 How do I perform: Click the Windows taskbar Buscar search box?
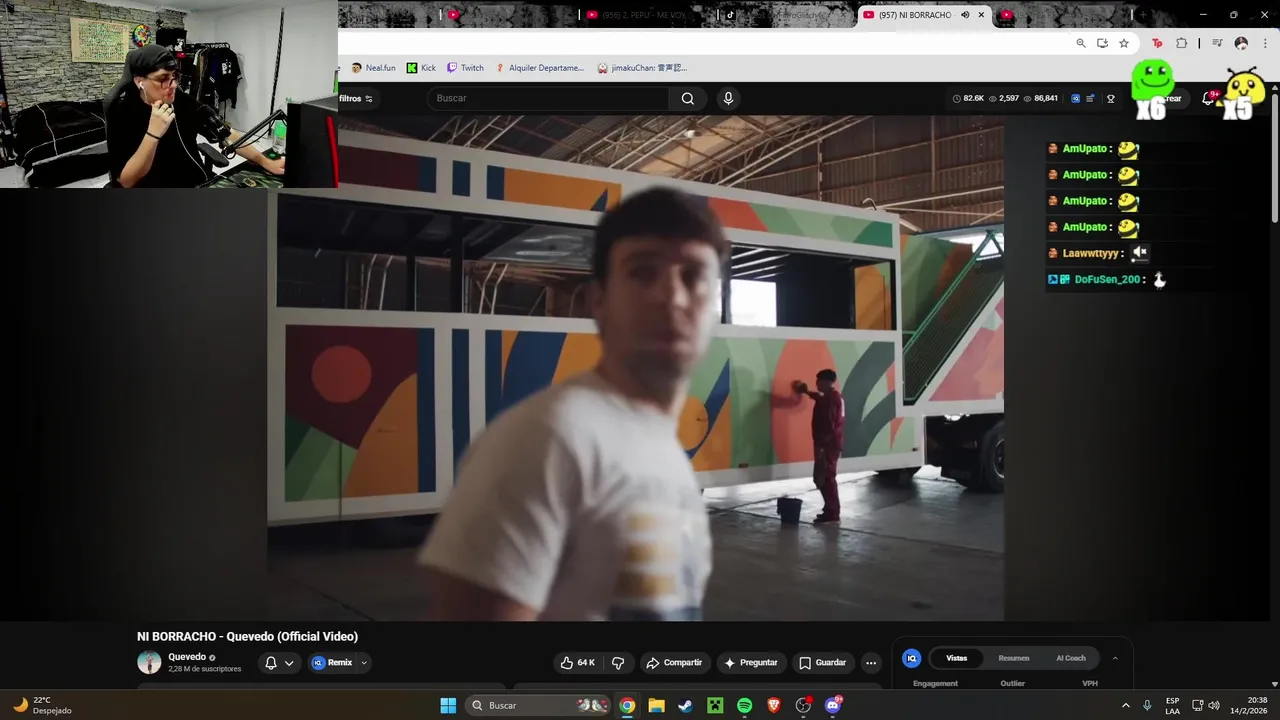[x=538, y=705]
